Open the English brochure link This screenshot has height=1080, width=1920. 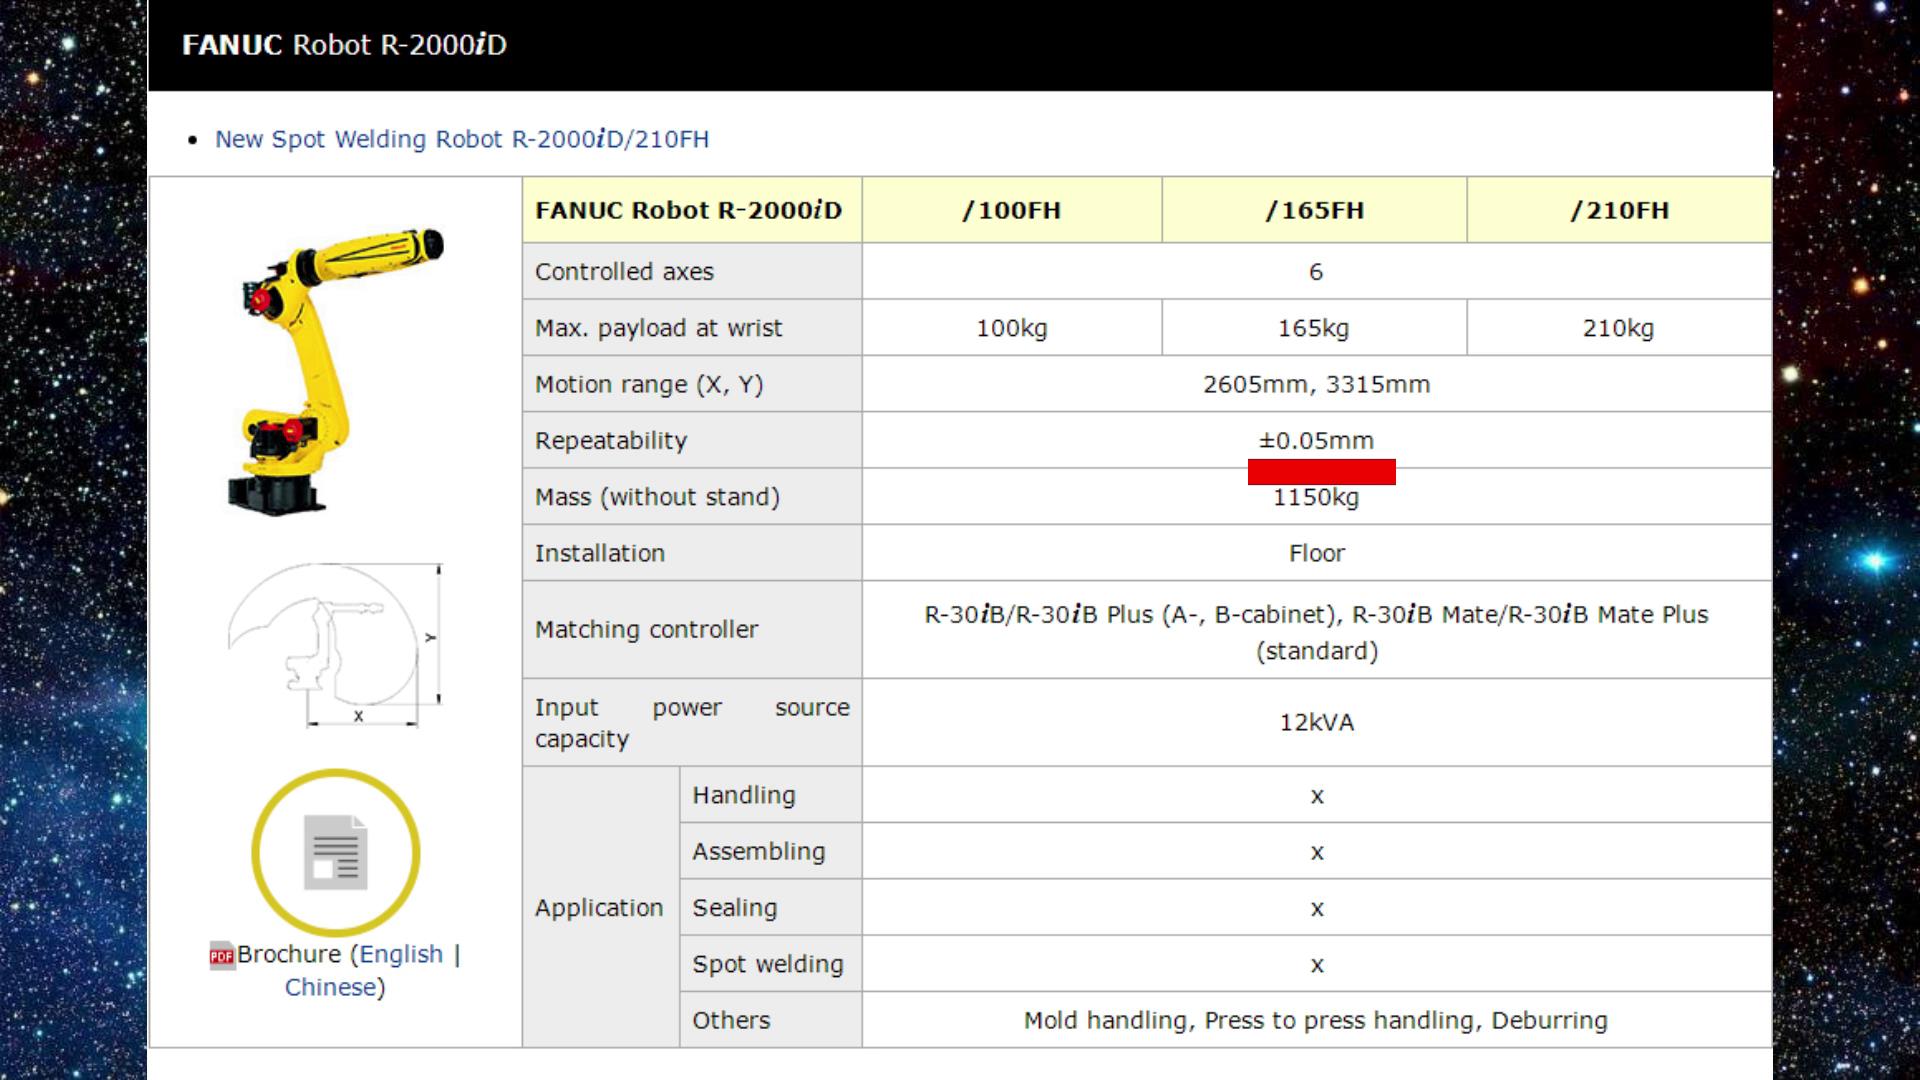(x=401, y=954)
